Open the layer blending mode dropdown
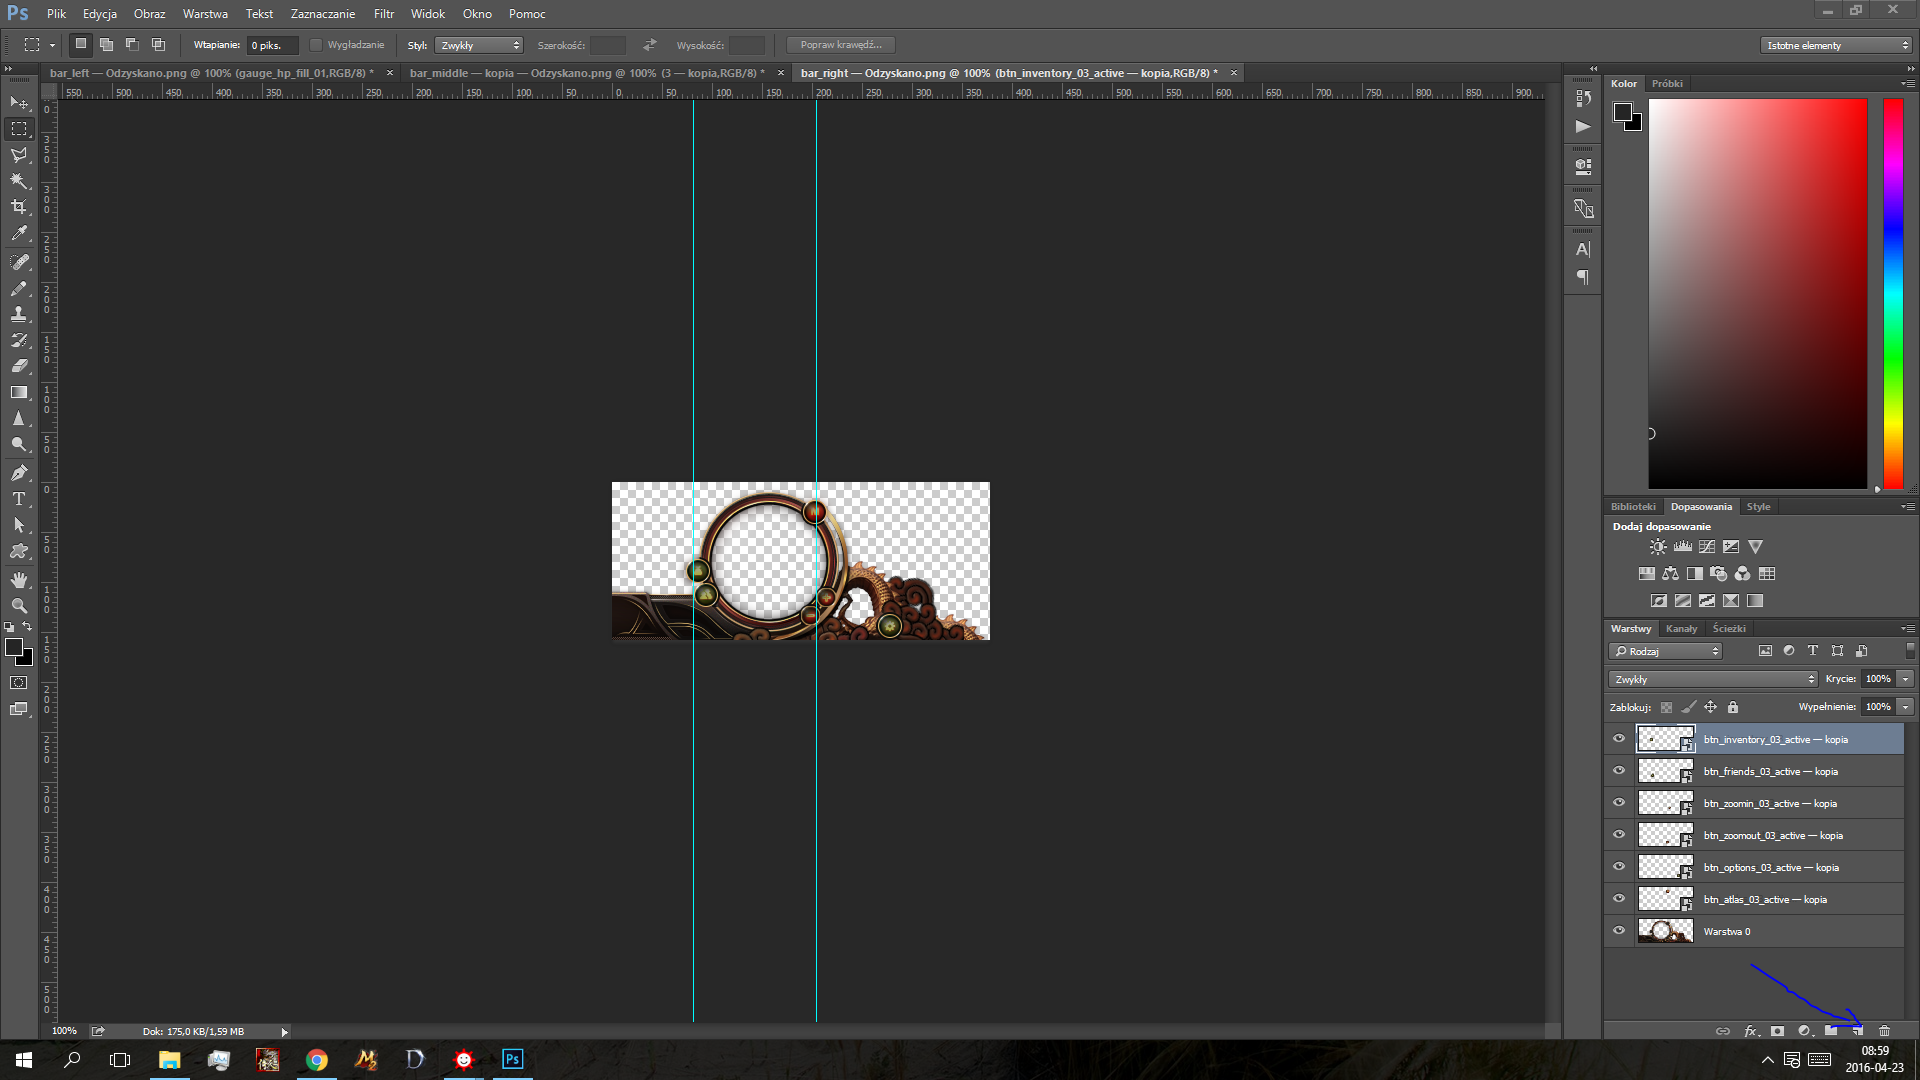 [x=1713, y=679]
